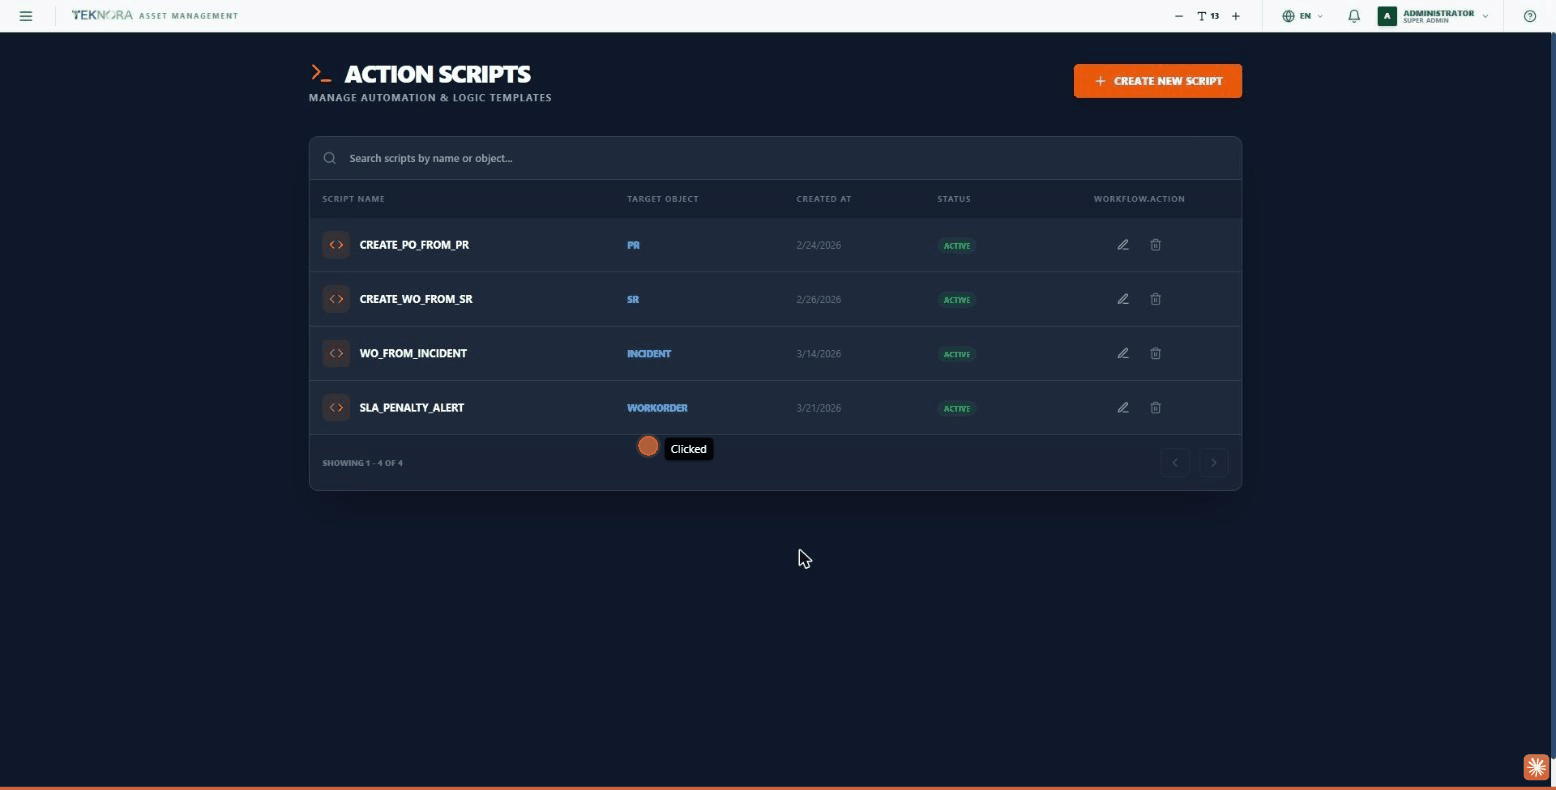Click the Script Name column header
1556x790 pixels.
(353, 199)
